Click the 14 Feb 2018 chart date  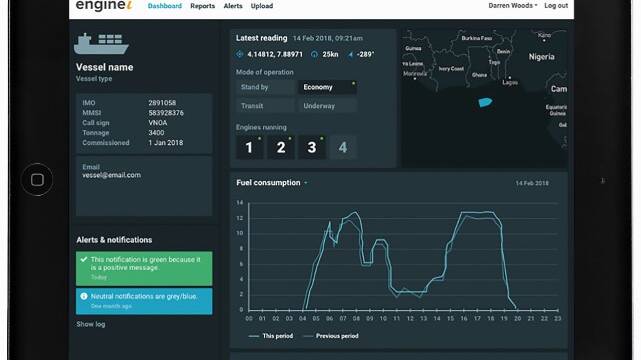(x=532, y=183)
